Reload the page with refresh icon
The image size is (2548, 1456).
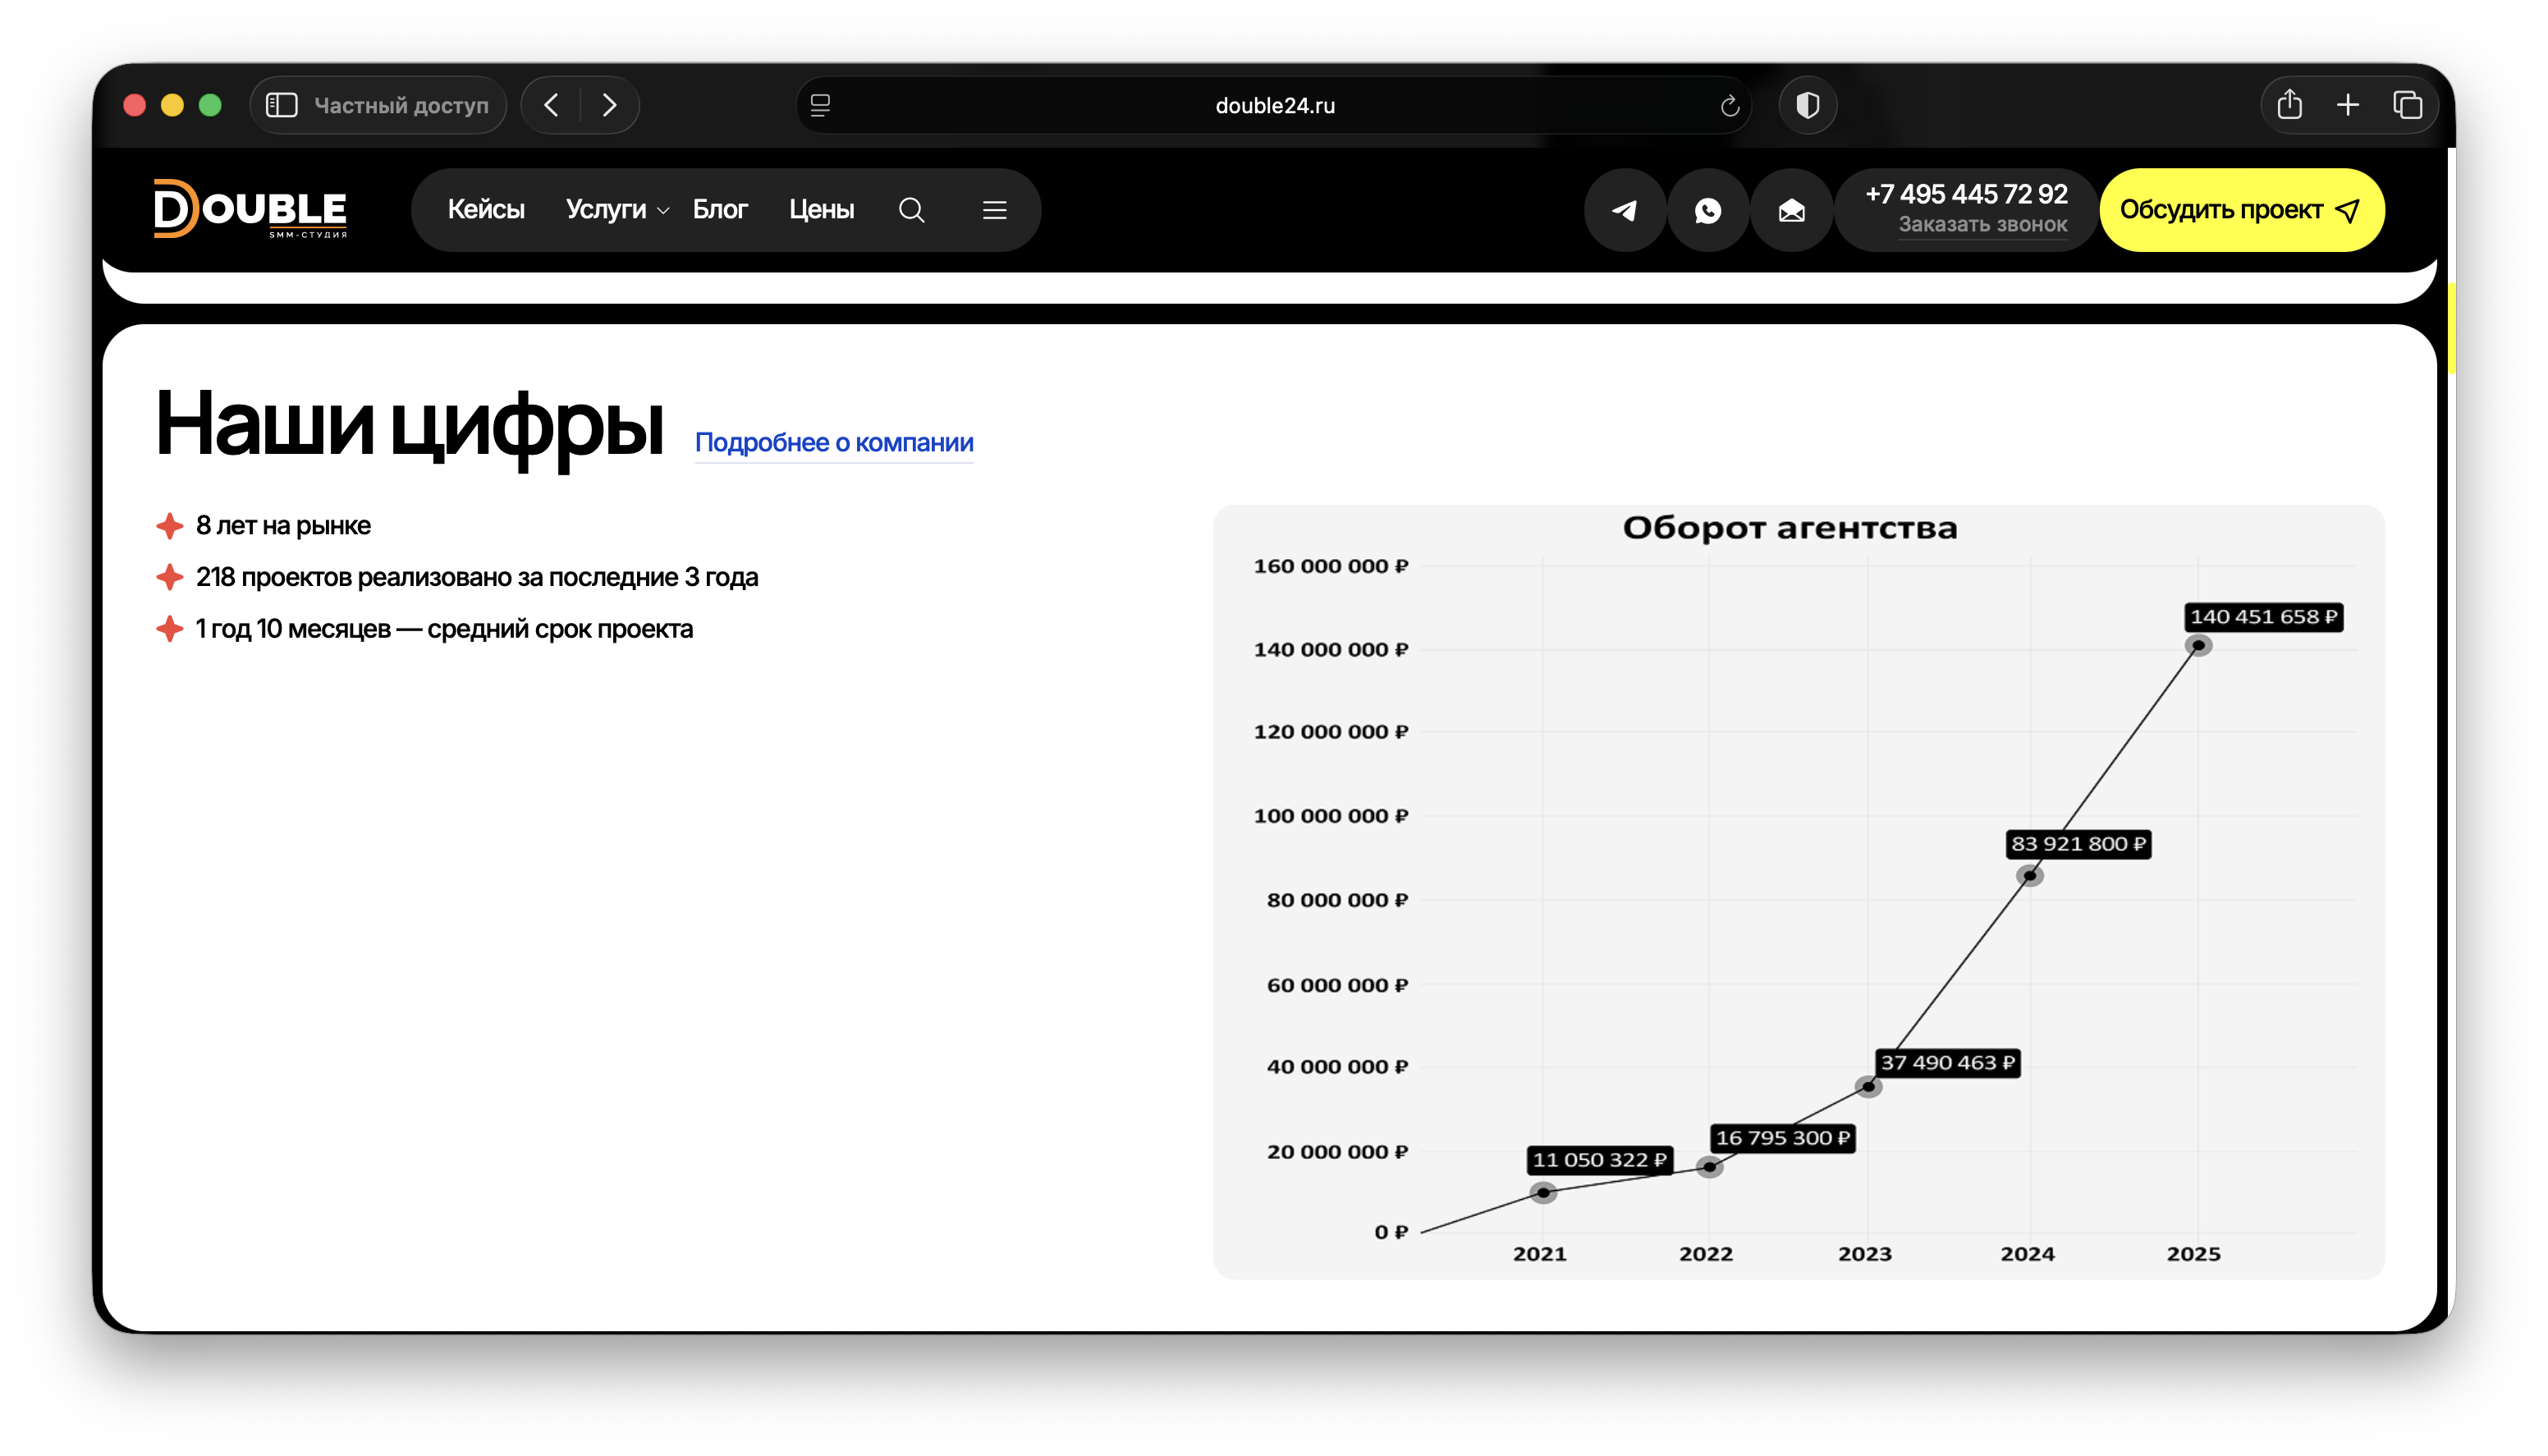[x=1729, y=106]
